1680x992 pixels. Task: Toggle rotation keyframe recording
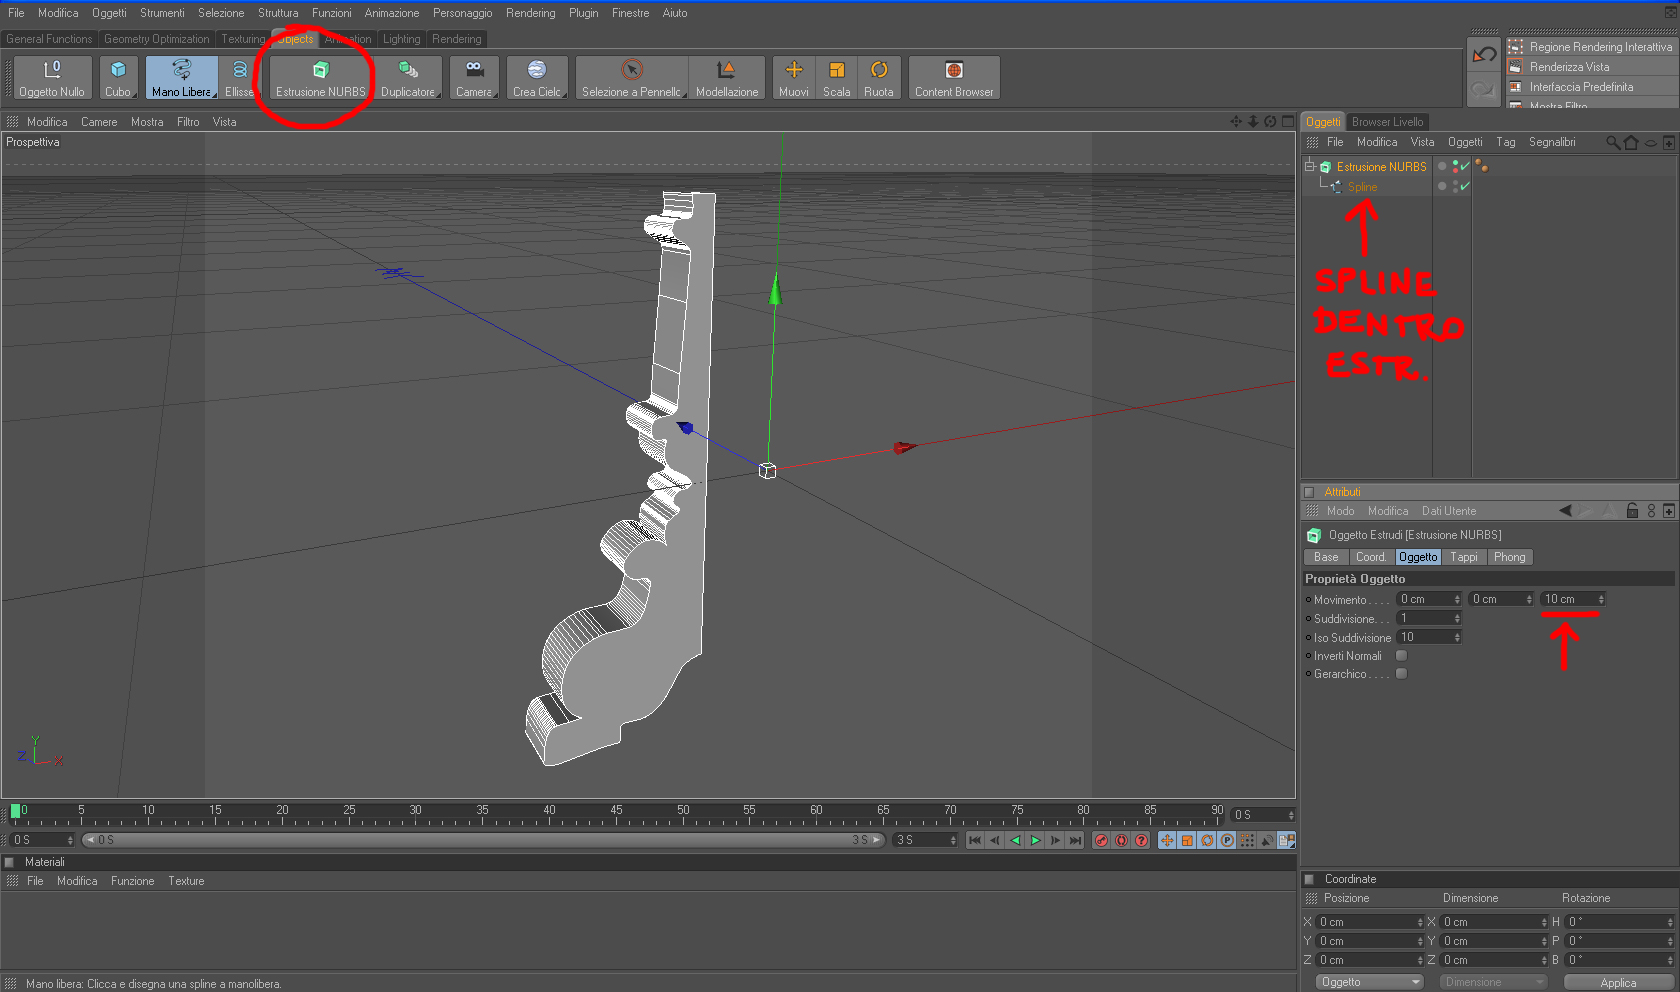click(x=1207, y=840)
